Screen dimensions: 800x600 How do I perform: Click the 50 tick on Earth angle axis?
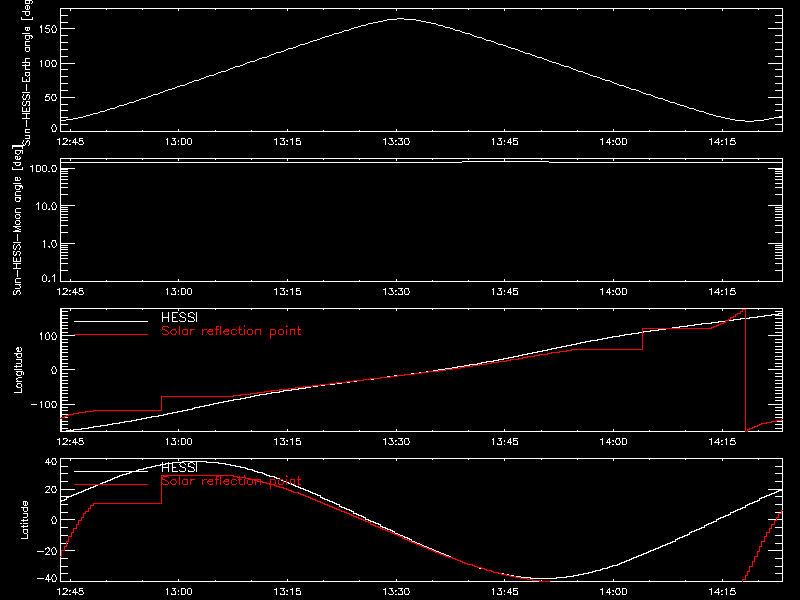click(x=51, y=97)
